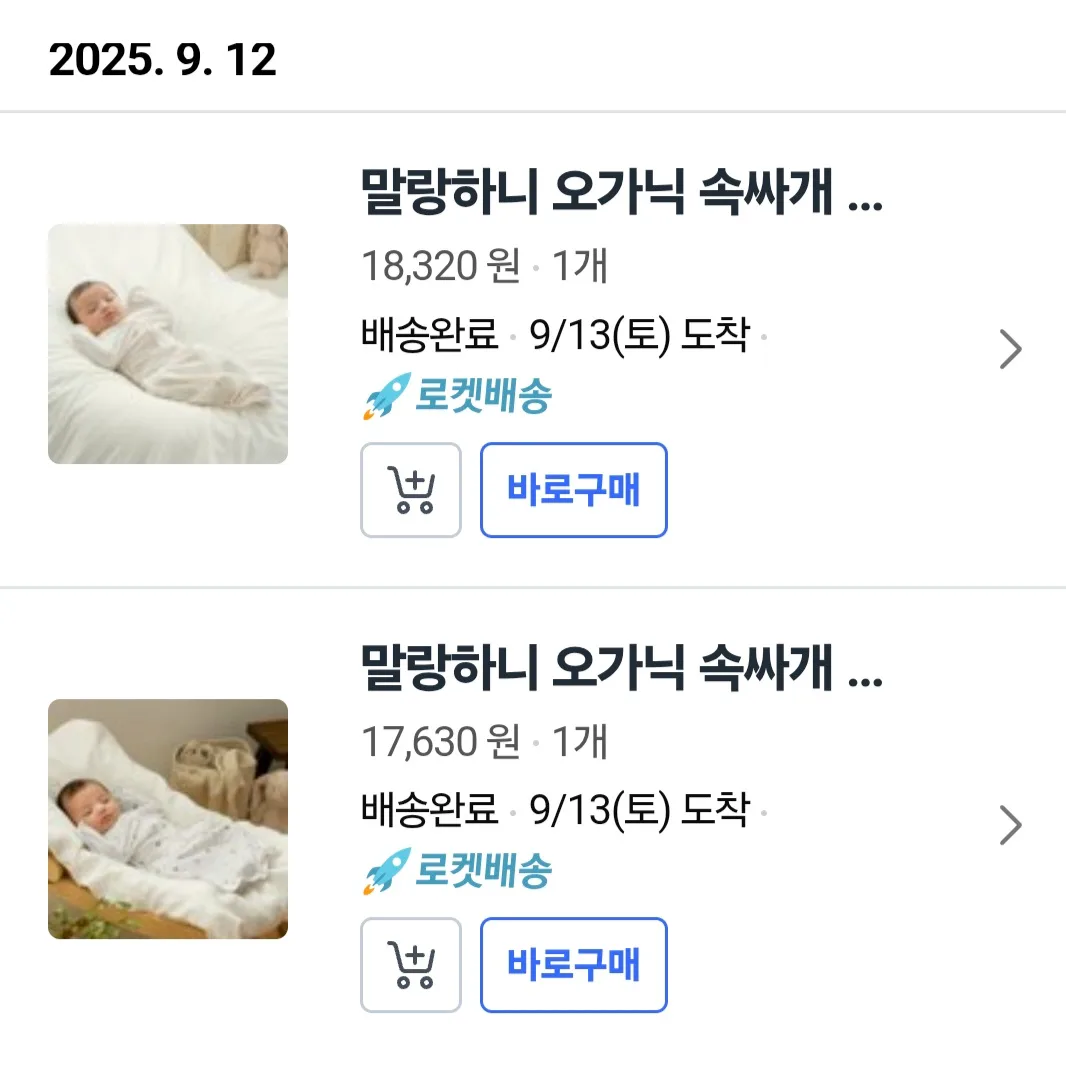Viewport: 1066px width, 1066px height.
Task: Open details chevron for the 17,630원 order
Action: point(1011,826)
